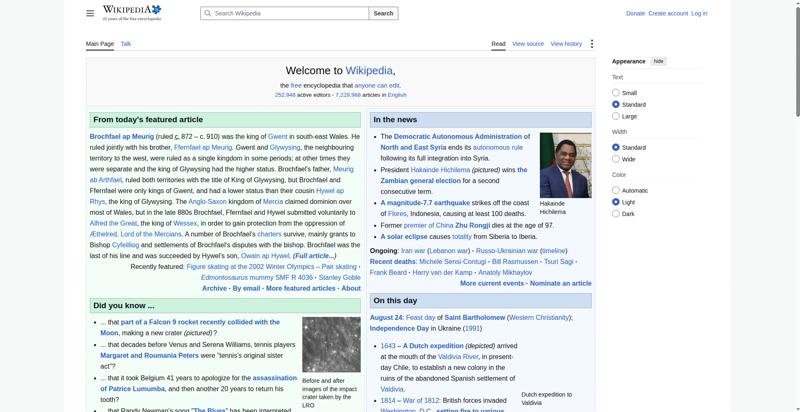800x412 pixels.
Task: Open Margaret and Roumania Peters link
Action: coord(149,355)
